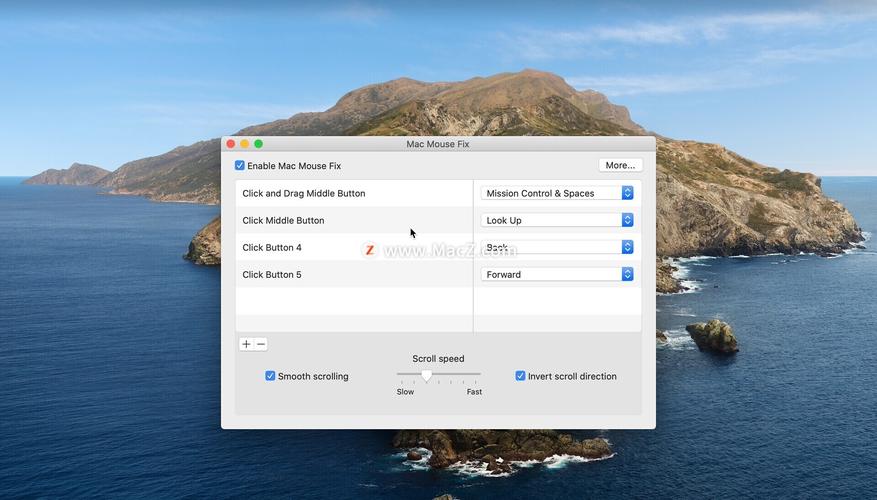Viewport: 877px width, 500px height.
Task: Open the Forward action dropdown
Action: 557,274
